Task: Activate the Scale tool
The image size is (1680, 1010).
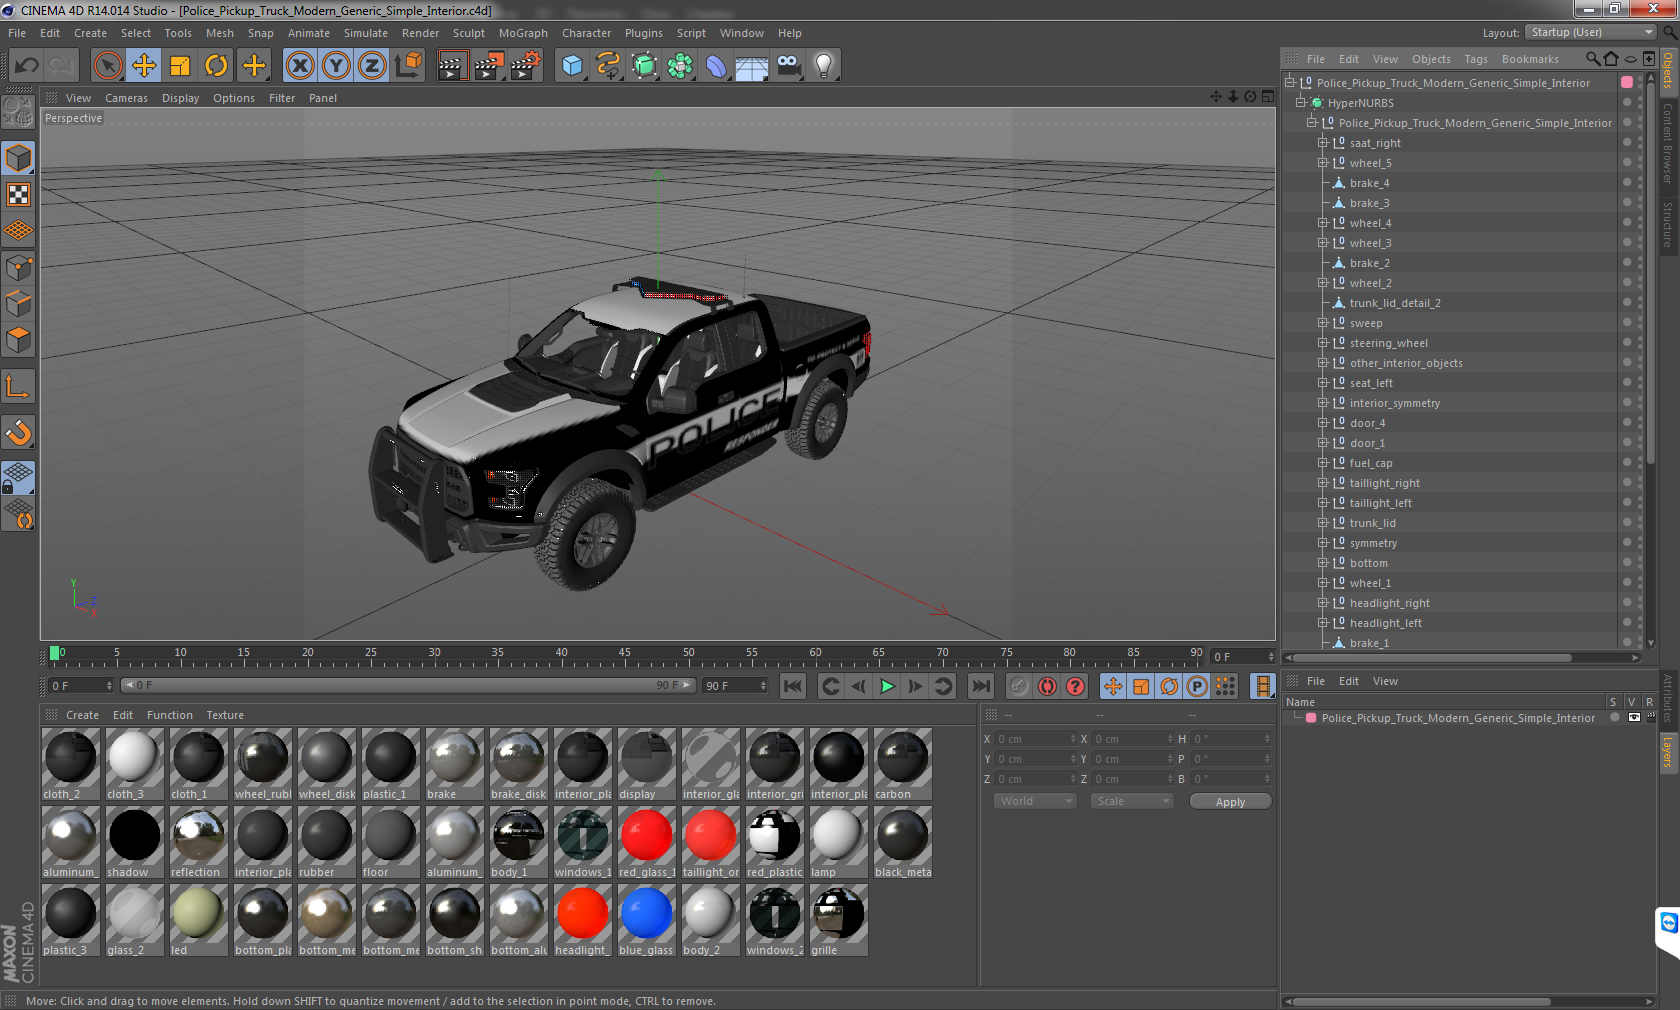Action: [x=180, y=66]
